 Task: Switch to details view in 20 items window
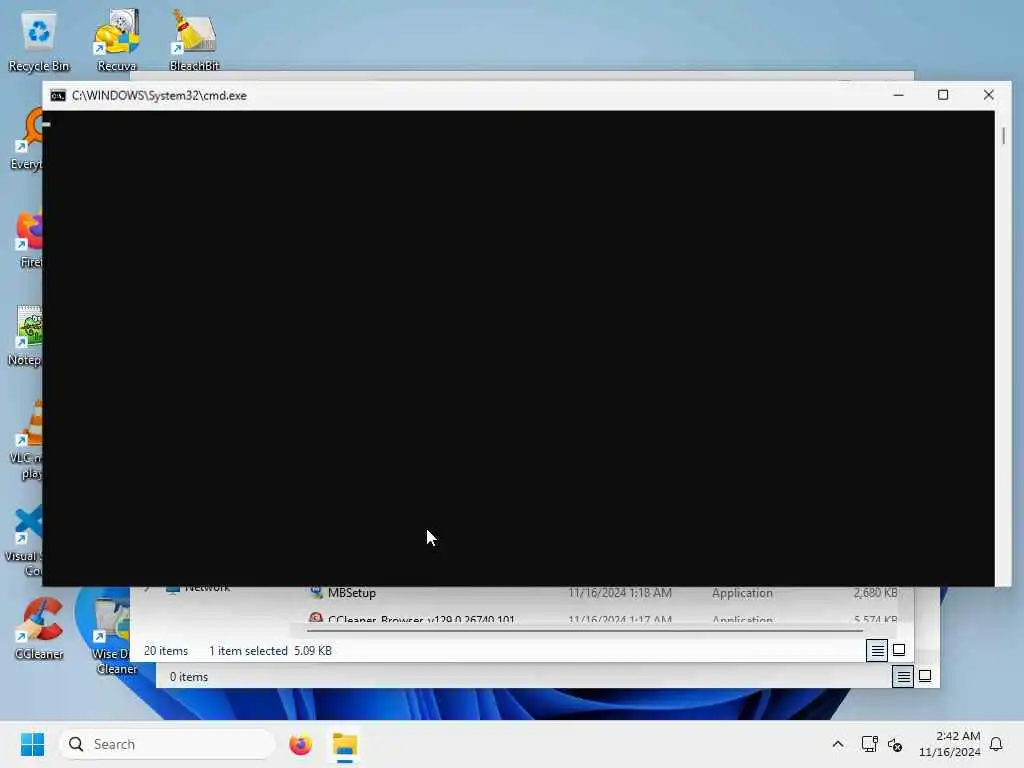point(877,650)
